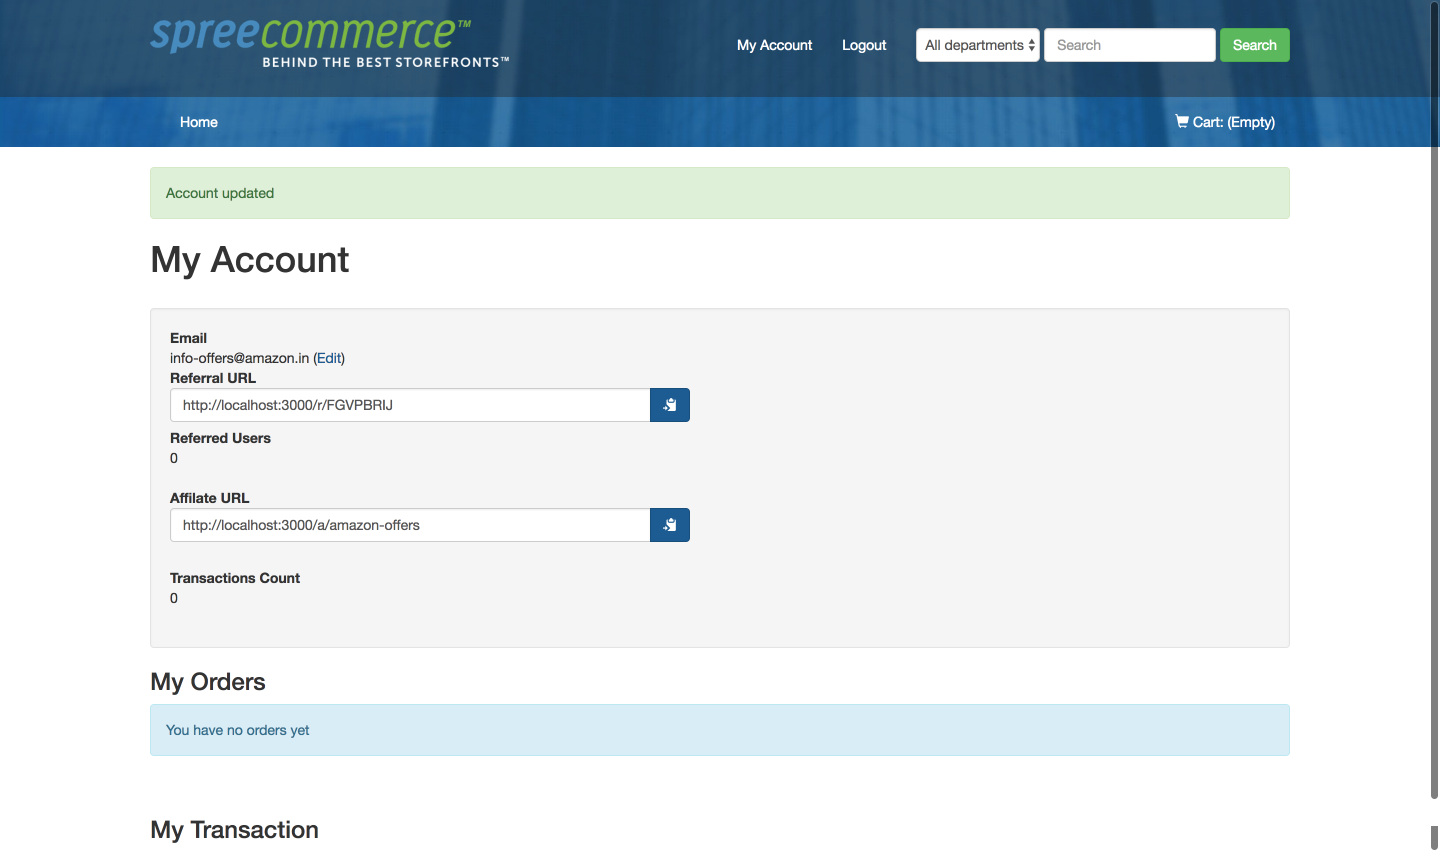1440x852 pixels.
Task: Click the 'Affilate URL' label
Action: 210,498
